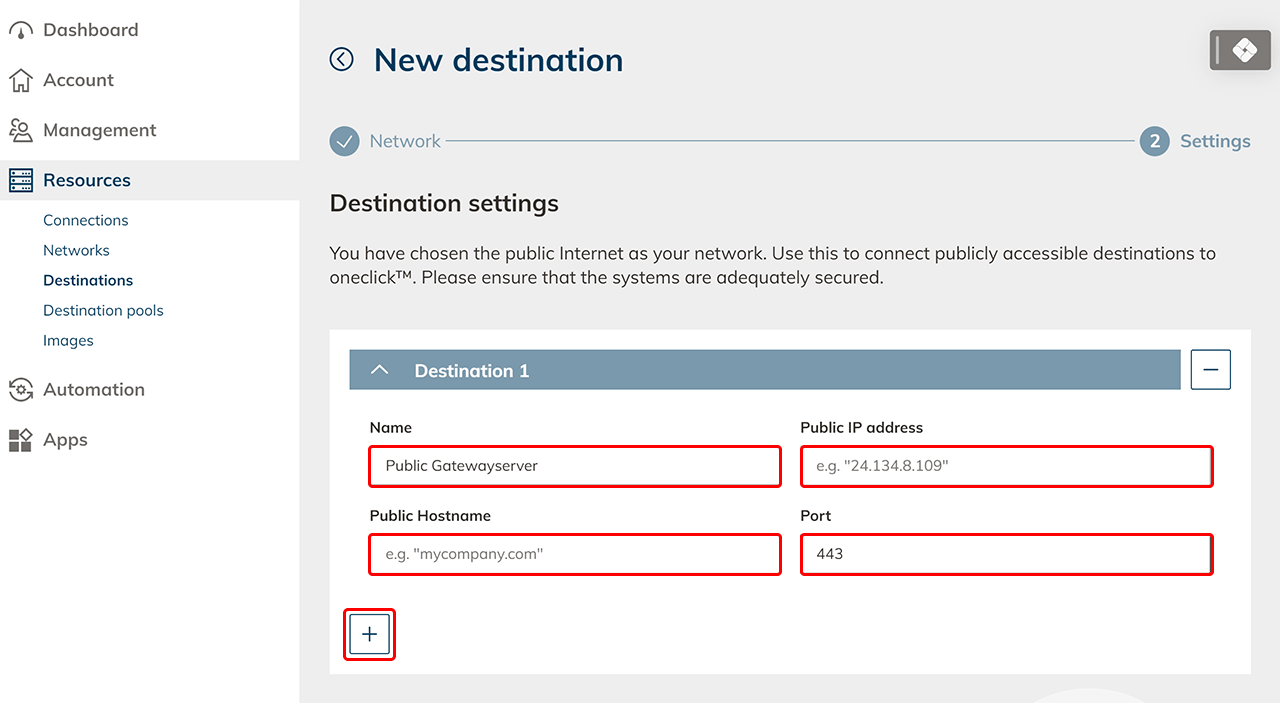Navigate to Destination pools
The width and height of the screenshot is (1280, 703).
[x=103, y=310]
